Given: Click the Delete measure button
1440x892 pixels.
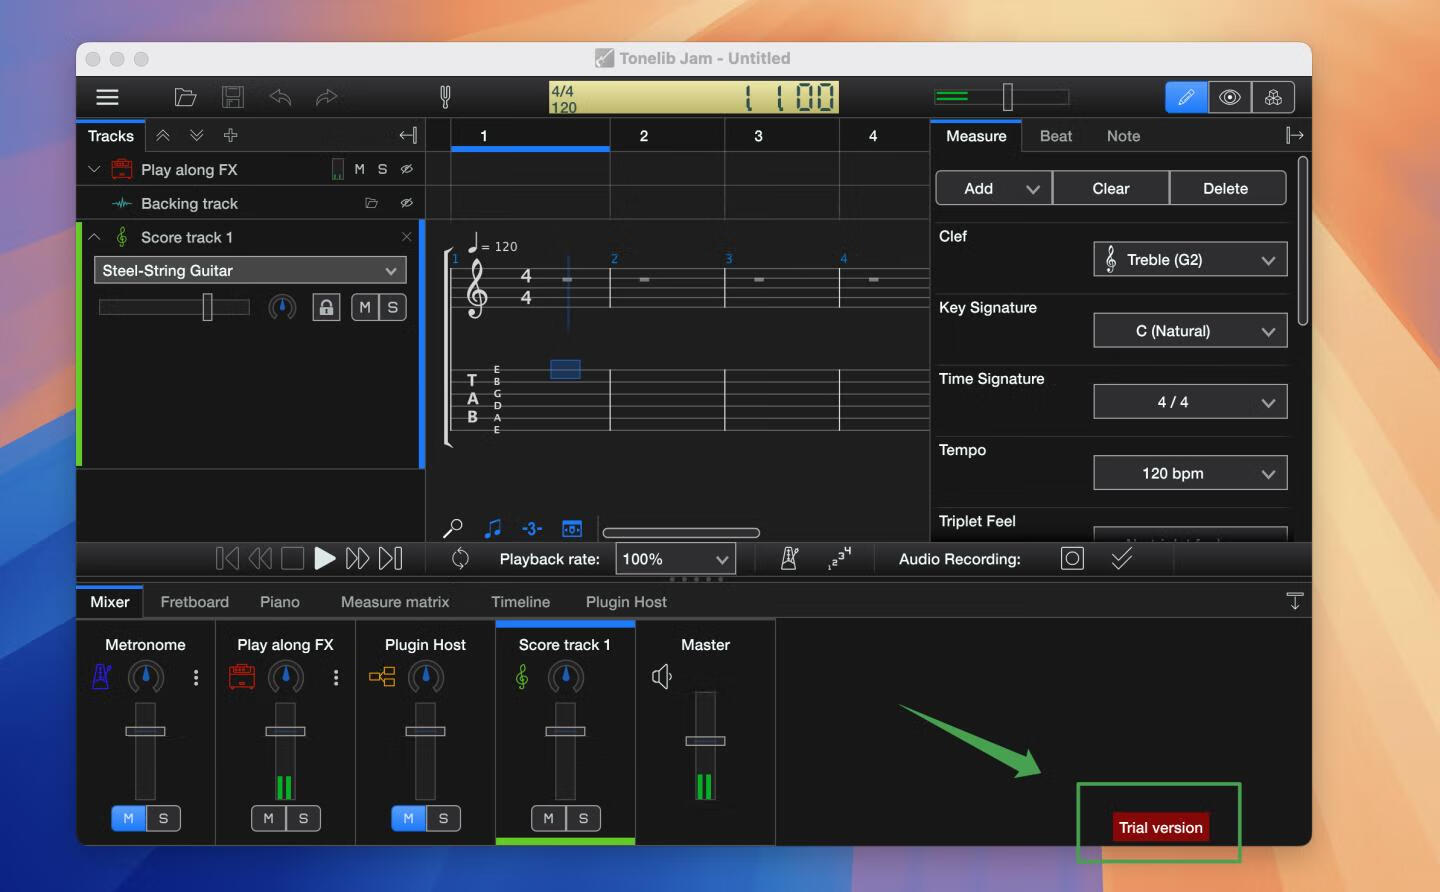Looking at the screenshot, I should (1226, 188).
